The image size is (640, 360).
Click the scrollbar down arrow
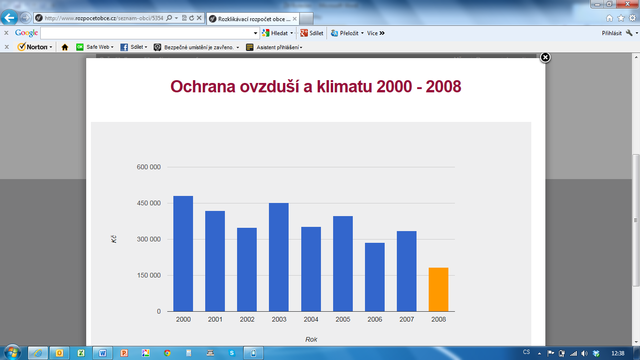coord(636,342)
